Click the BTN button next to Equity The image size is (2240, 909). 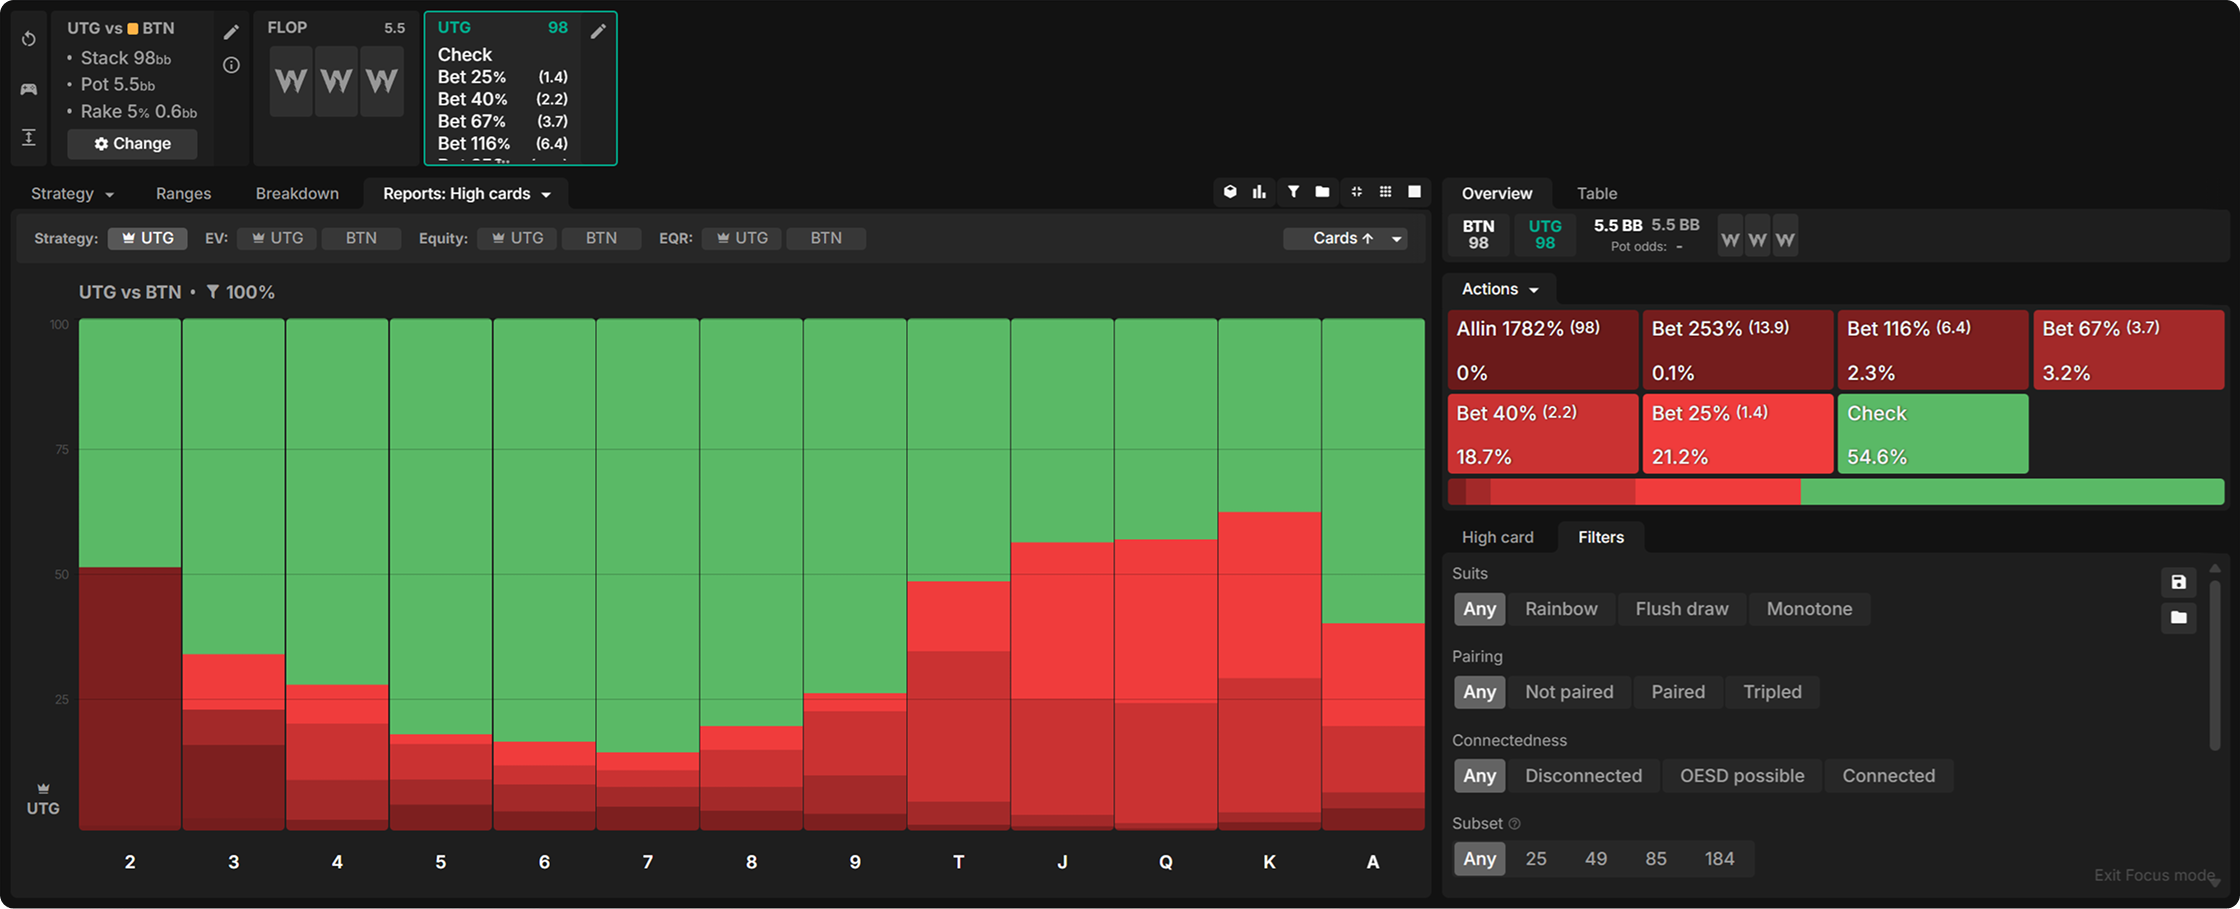600,238
